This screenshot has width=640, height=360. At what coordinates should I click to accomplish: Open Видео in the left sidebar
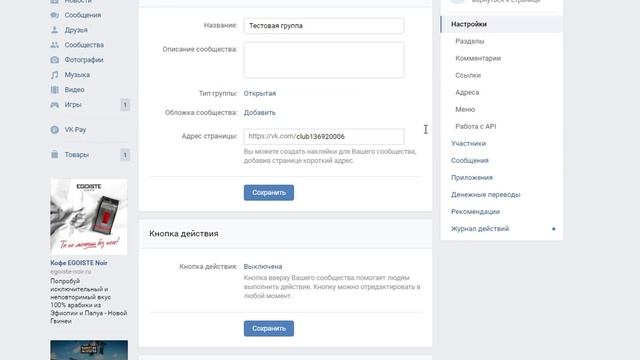[x=74, y=90]
